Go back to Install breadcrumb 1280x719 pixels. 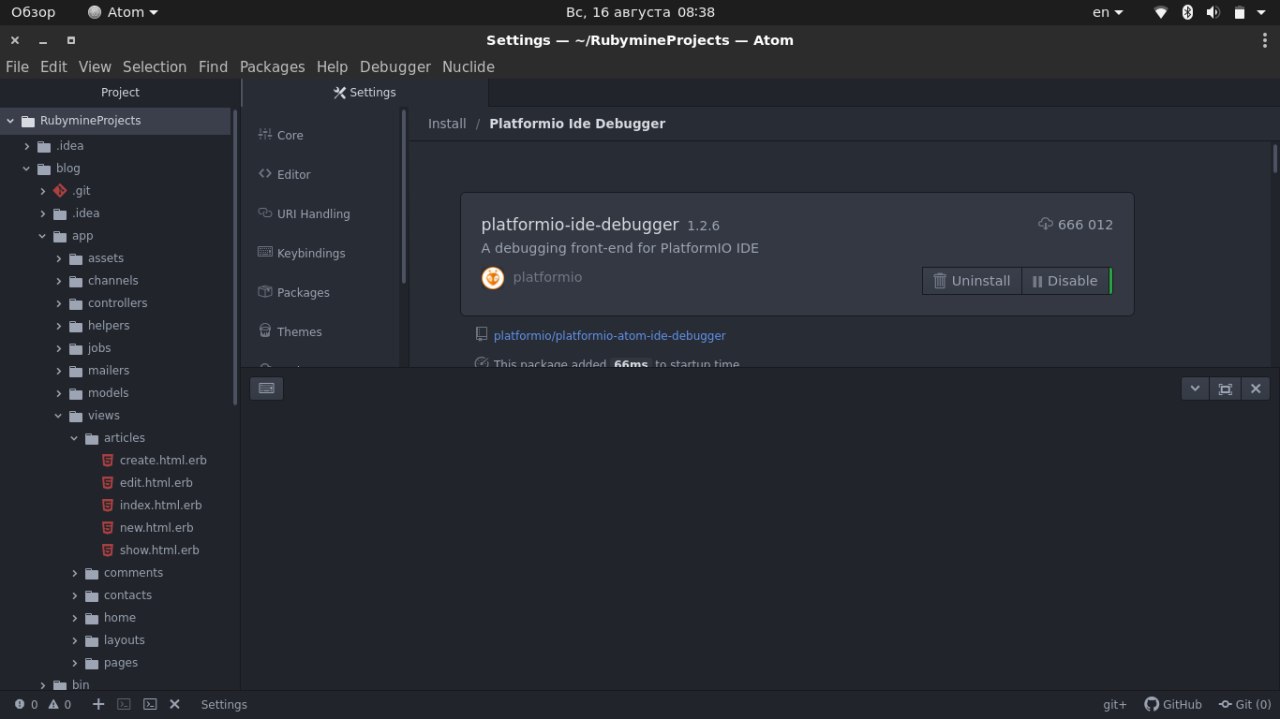[x=447, y=124]
